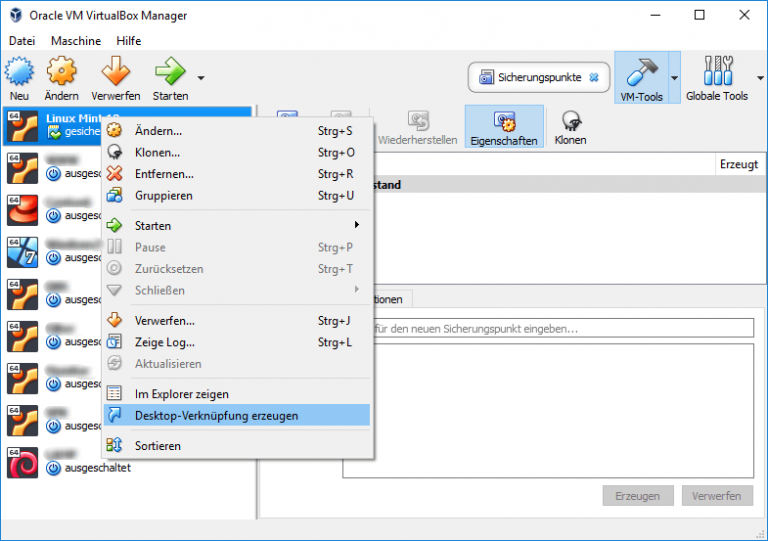The image size is (768, 541).
Task: Click the Klonen sheep icon in snapshot toolbar
Action: tap(571, 120)
